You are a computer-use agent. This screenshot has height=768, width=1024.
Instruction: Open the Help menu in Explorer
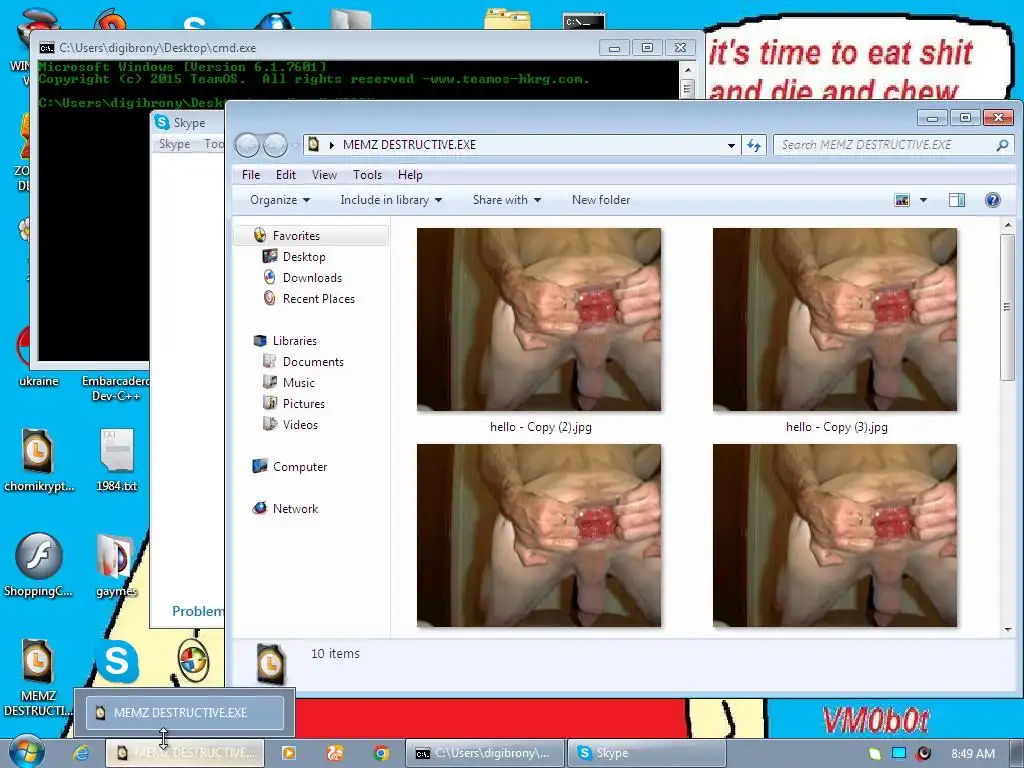click(410, 175)
